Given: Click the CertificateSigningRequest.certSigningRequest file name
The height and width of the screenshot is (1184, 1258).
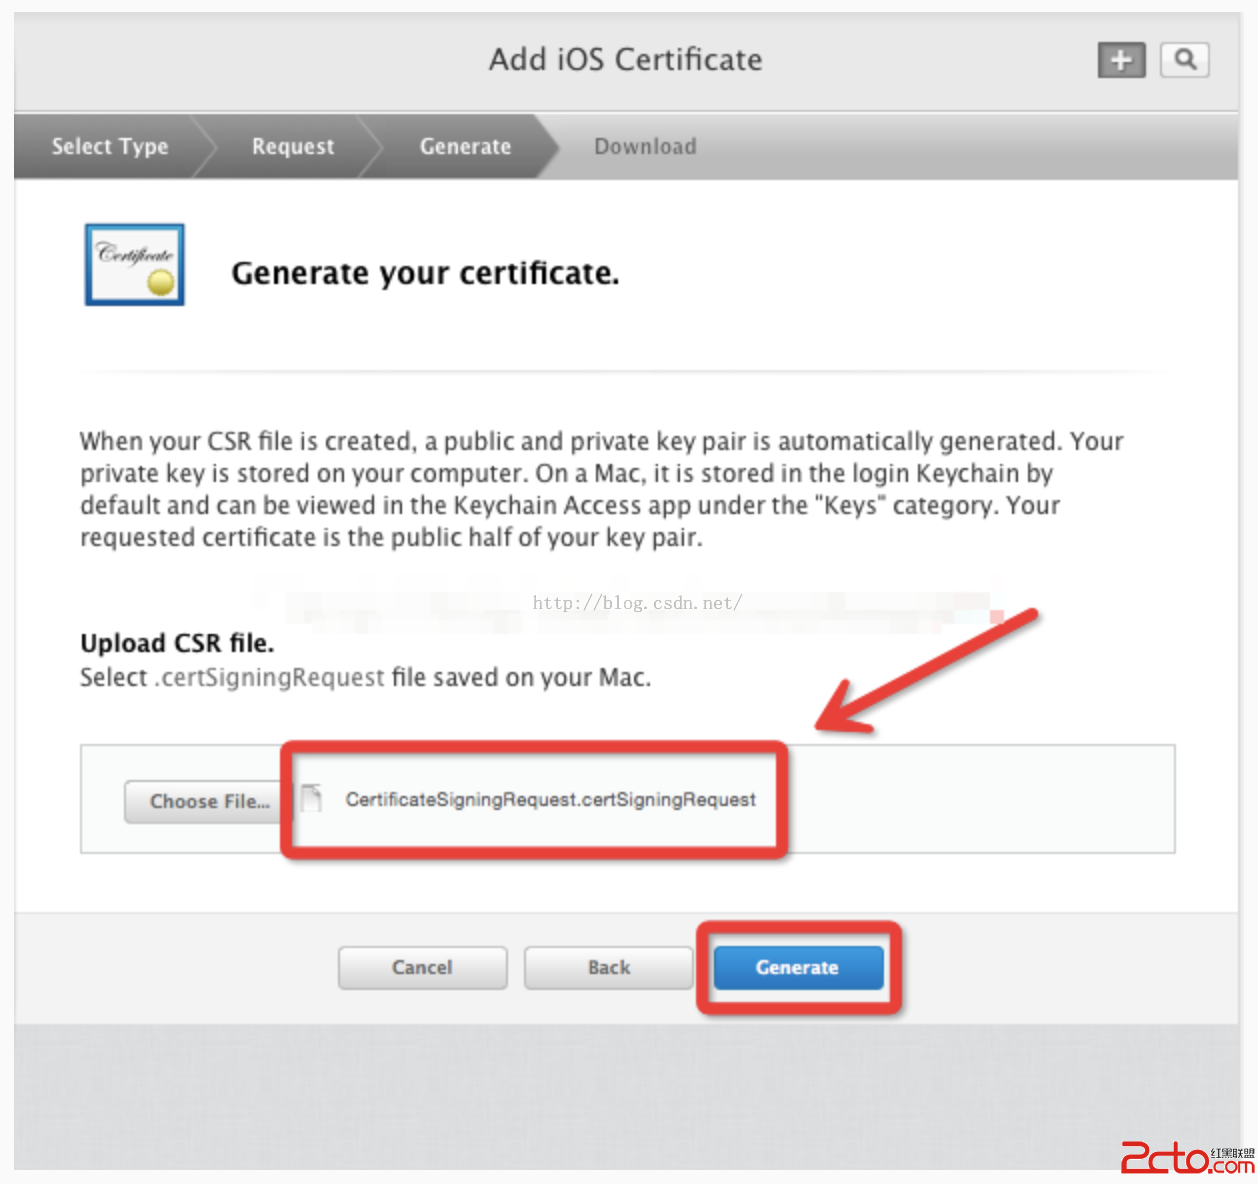Looking at the screenshot, I should (551, 799).
